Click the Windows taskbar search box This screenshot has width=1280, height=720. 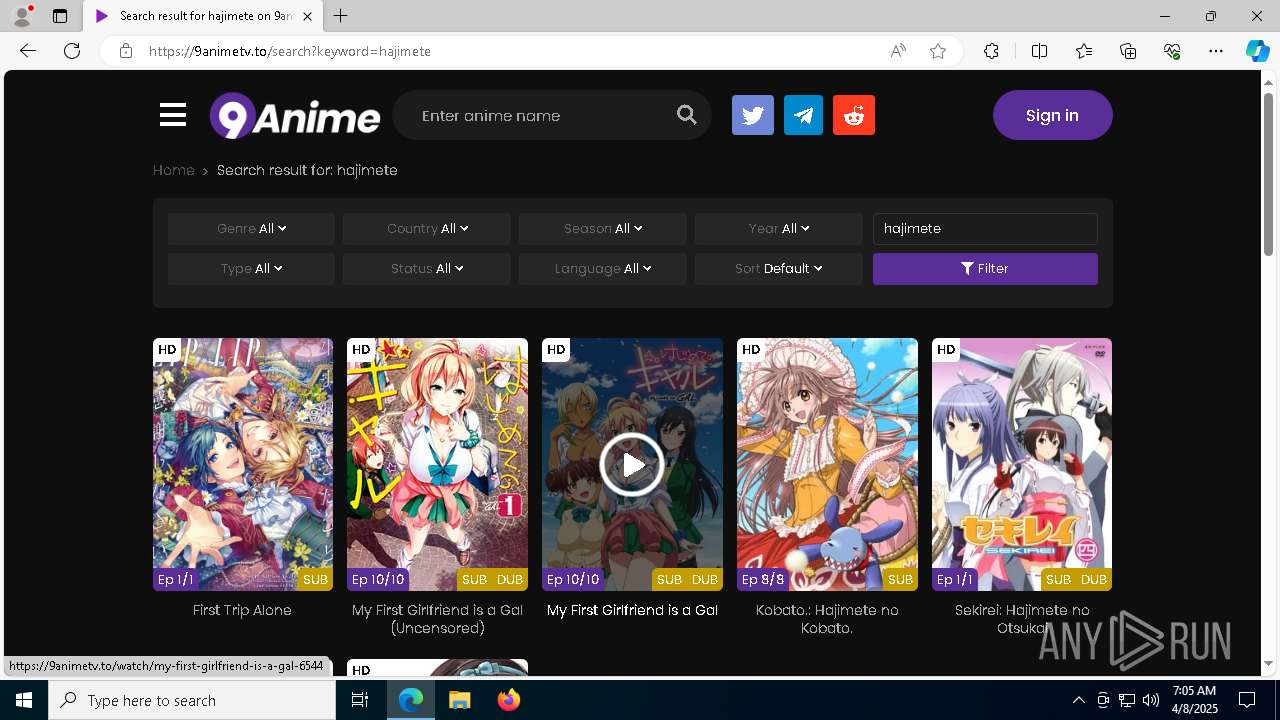click(x=192, y=700)
